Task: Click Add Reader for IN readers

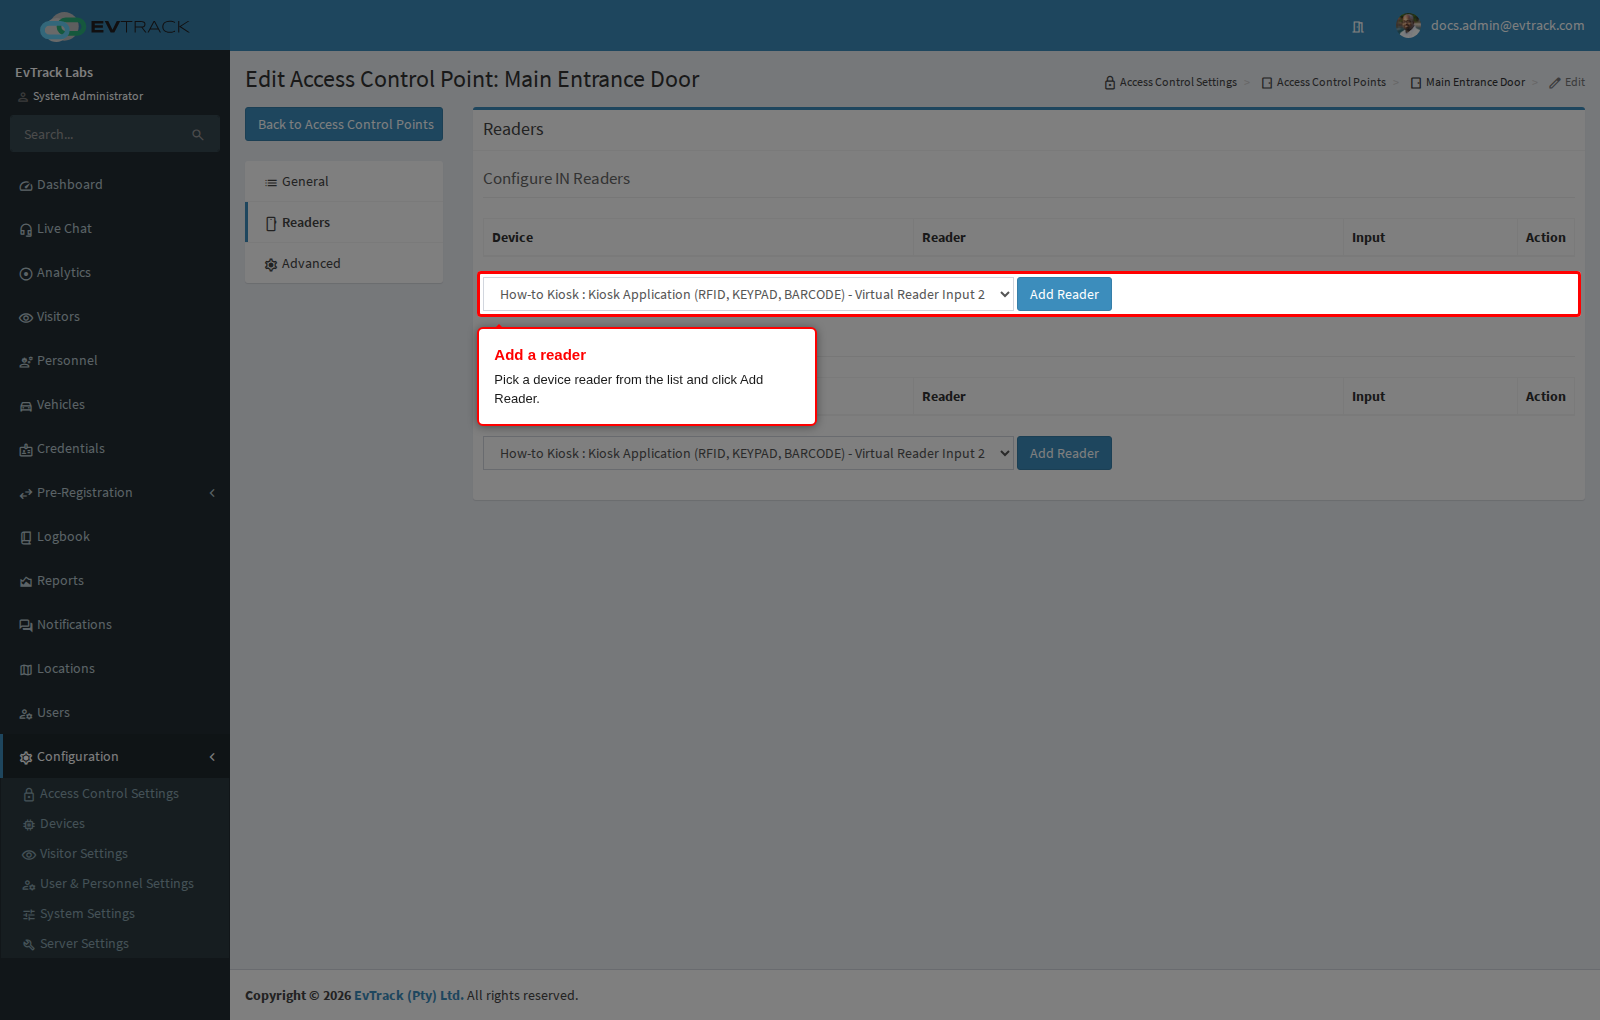Action: pyautogui.click(x=1064, y=294)
